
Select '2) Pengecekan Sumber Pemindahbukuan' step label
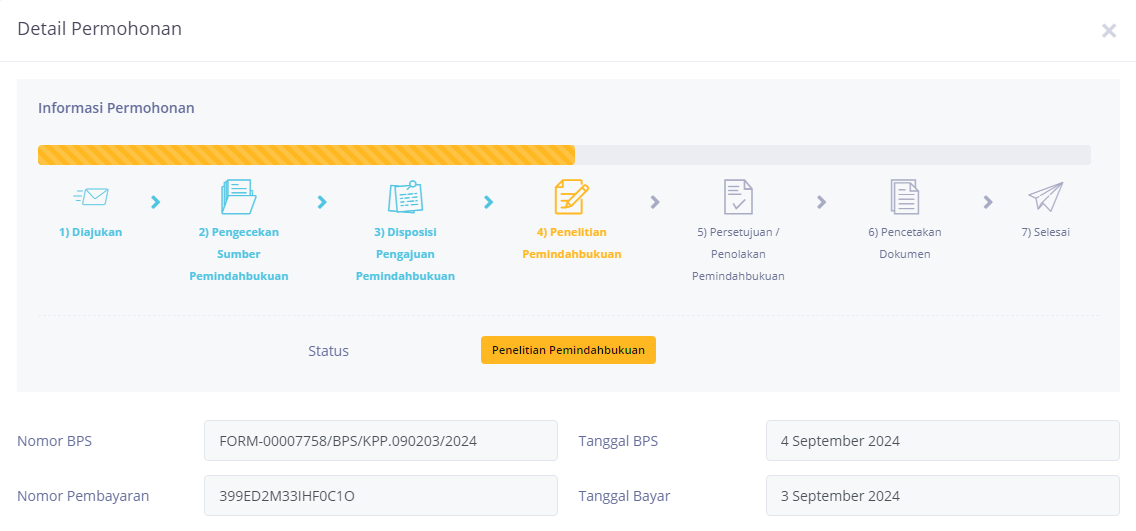click(238, 254)
